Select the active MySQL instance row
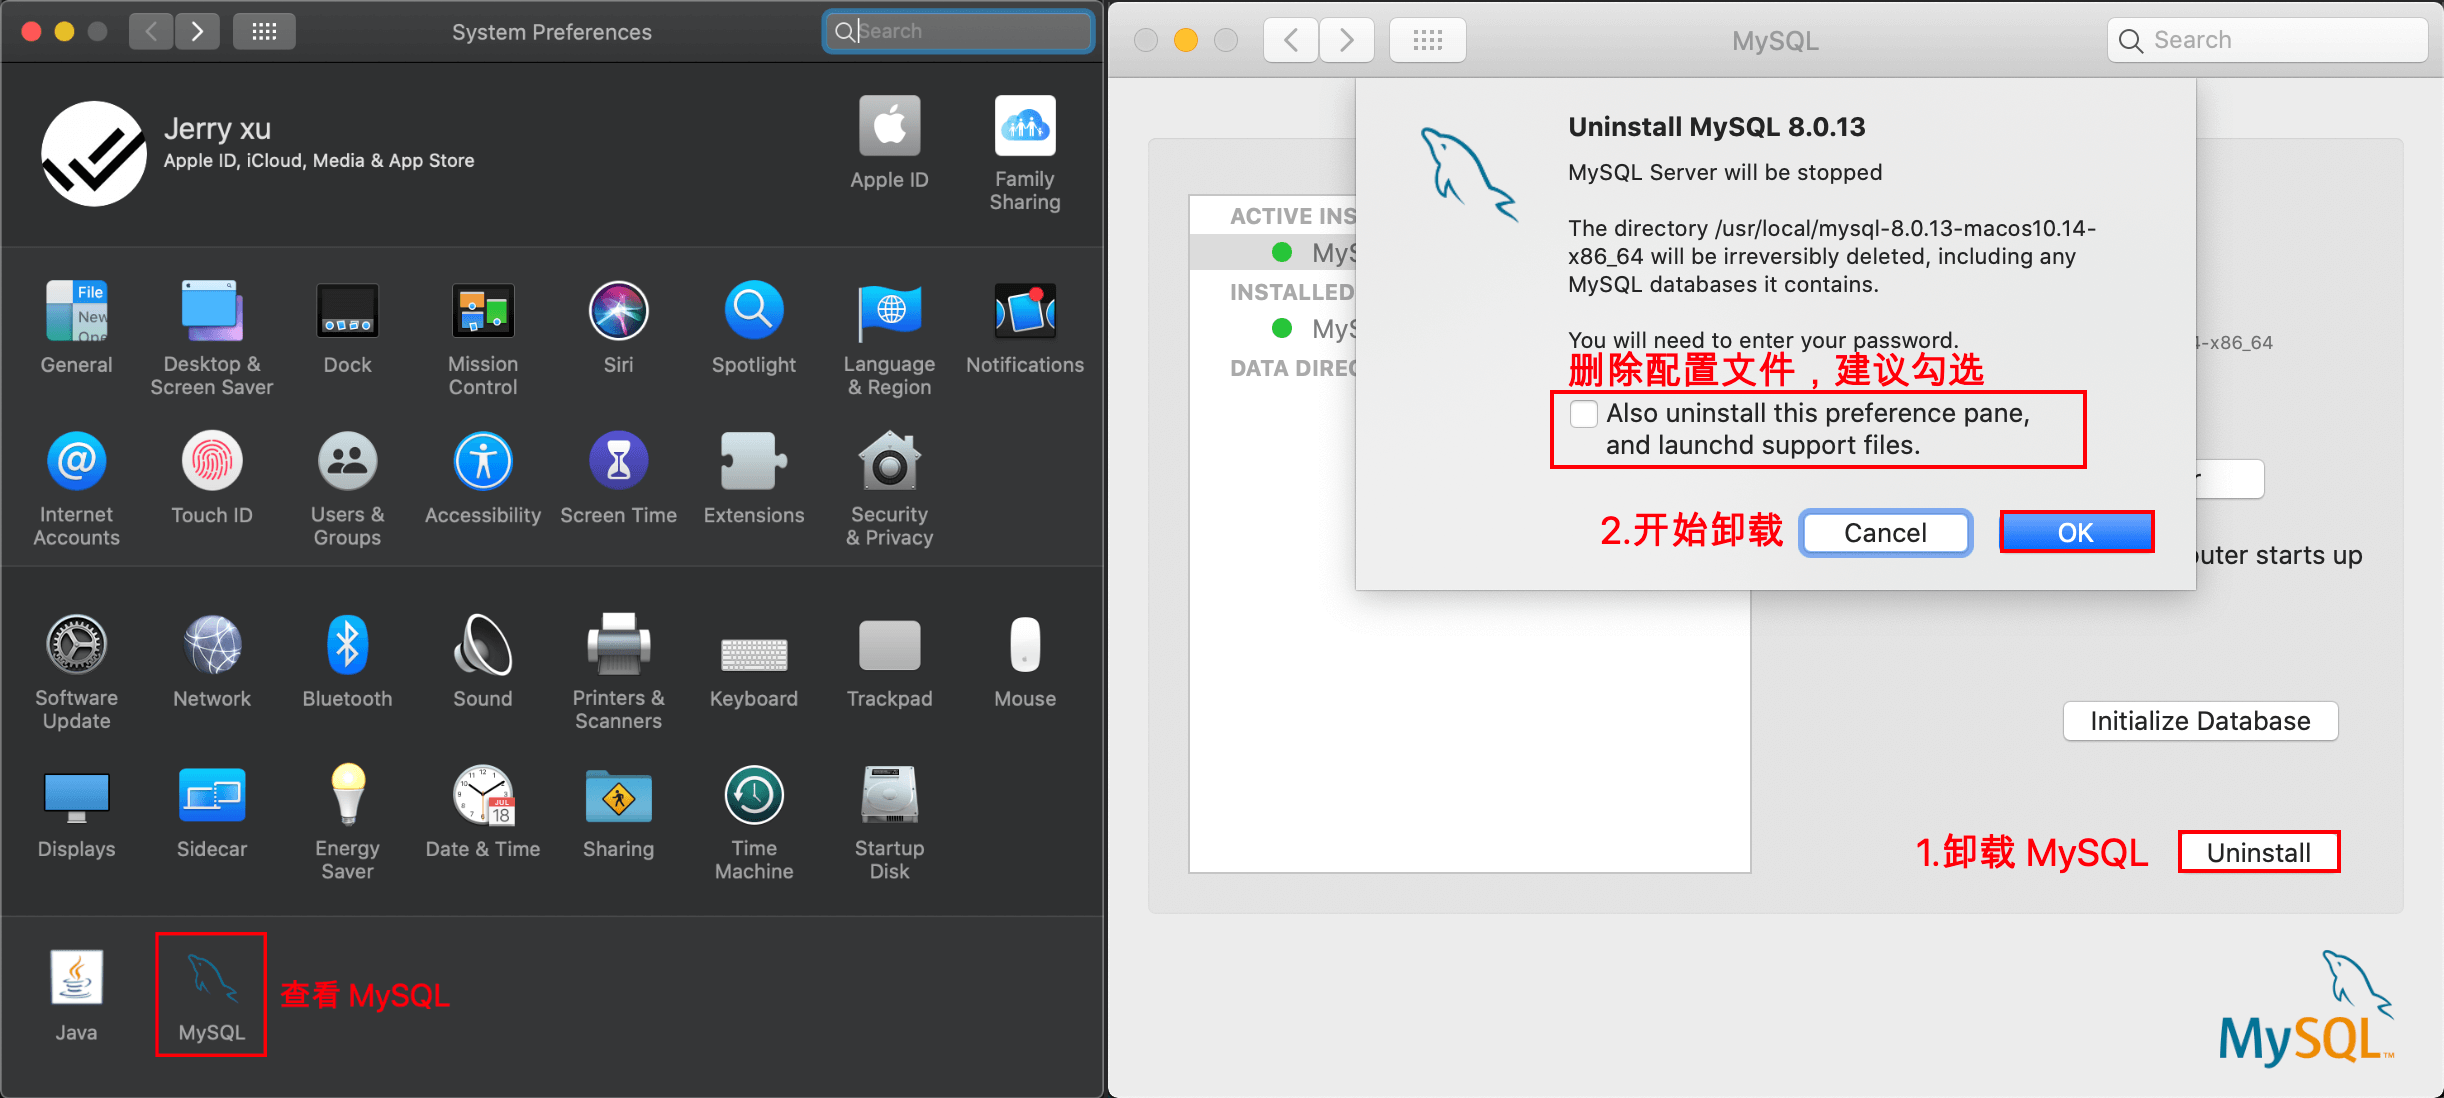Screen dimensions: 2444x1098 [x=1273, y=252]
